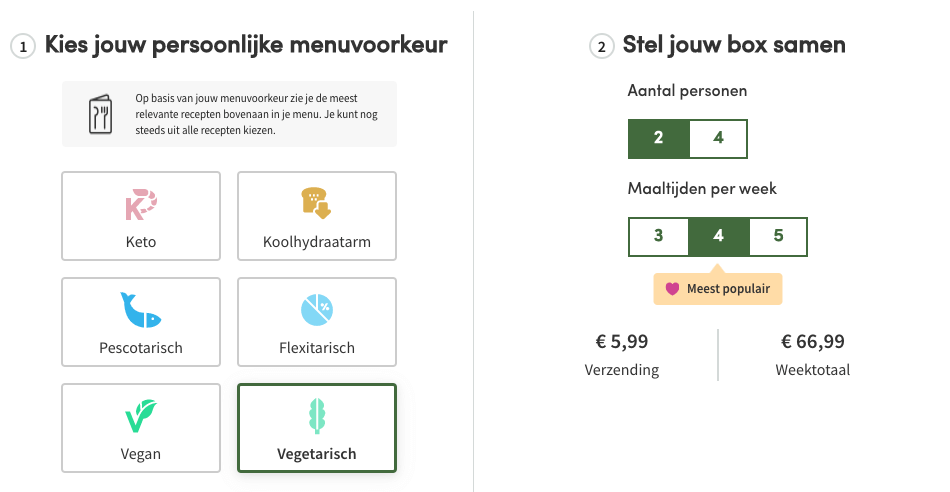Viewport: 950px width, 492px height.
Task: Click the € 66,99 Weektotaal price
Action: point(812,342)
